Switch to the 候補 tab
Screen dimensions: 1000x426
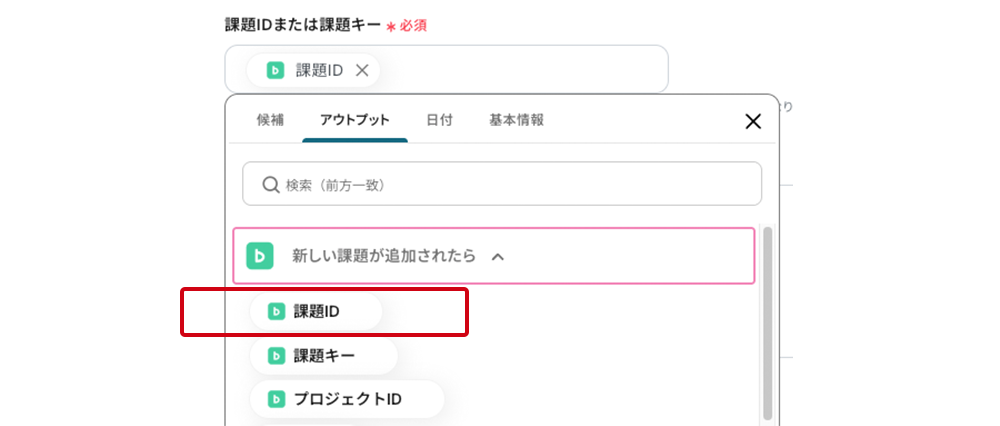pyautogui.click(x=270, y=120)
